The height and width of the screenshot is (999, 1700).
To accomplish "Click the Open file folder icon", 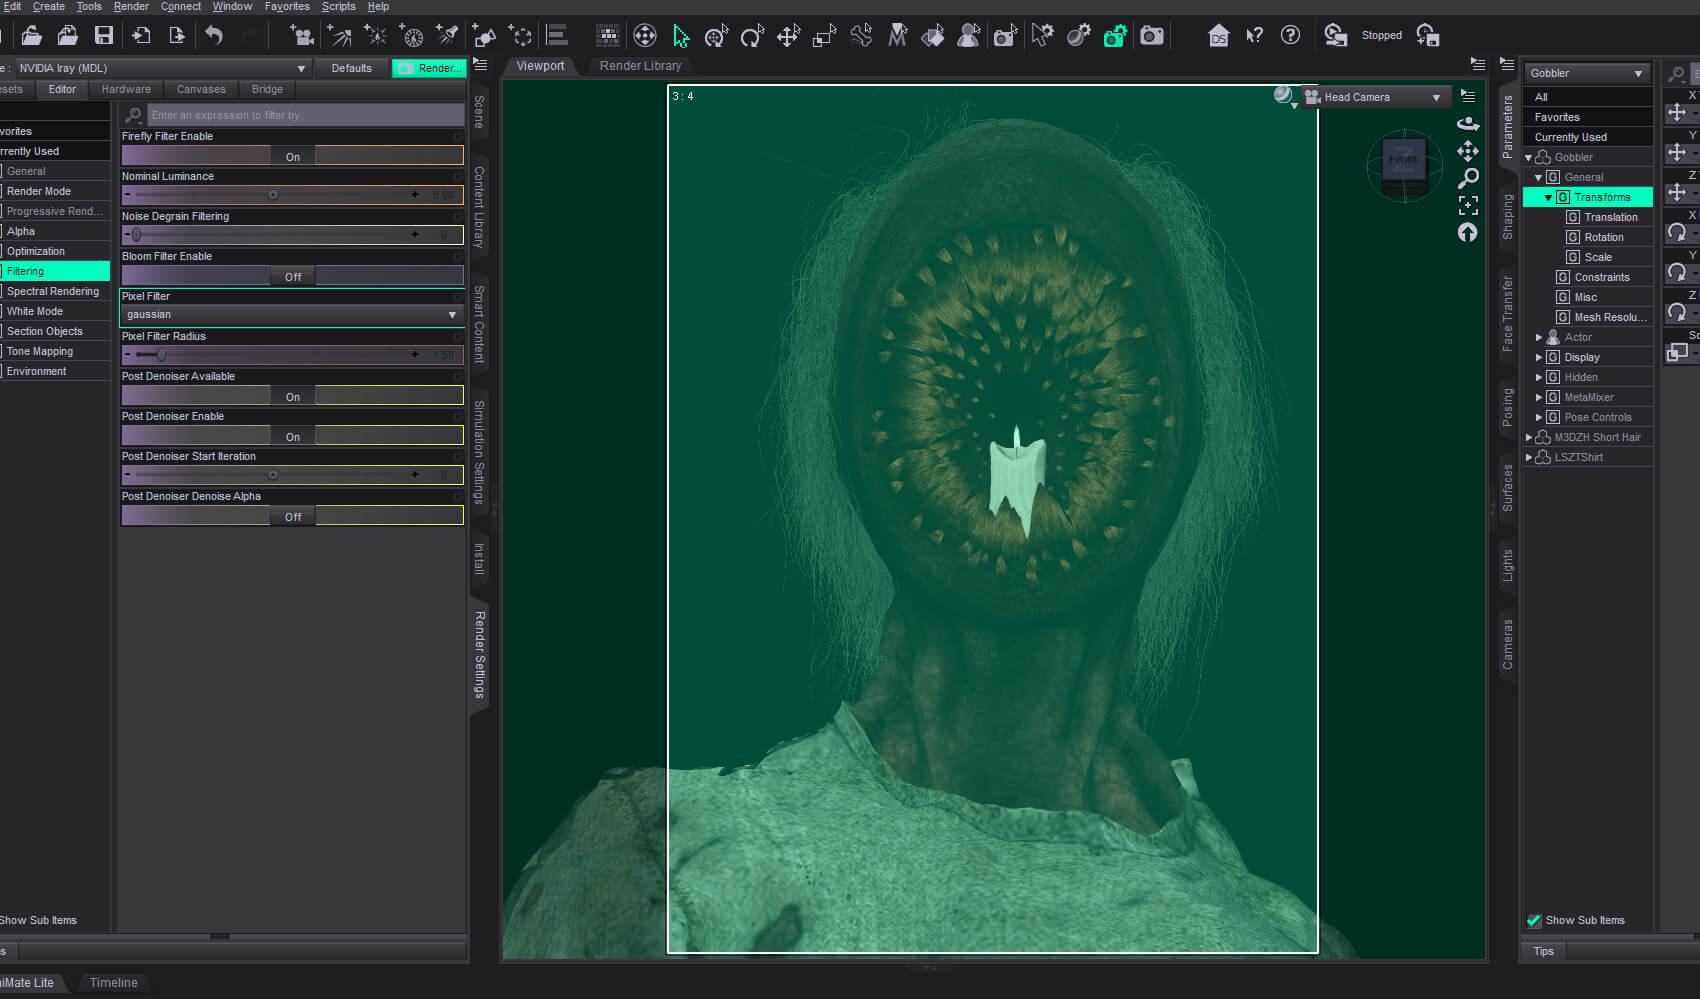I will pyautogui.click(x=32, y=36).
